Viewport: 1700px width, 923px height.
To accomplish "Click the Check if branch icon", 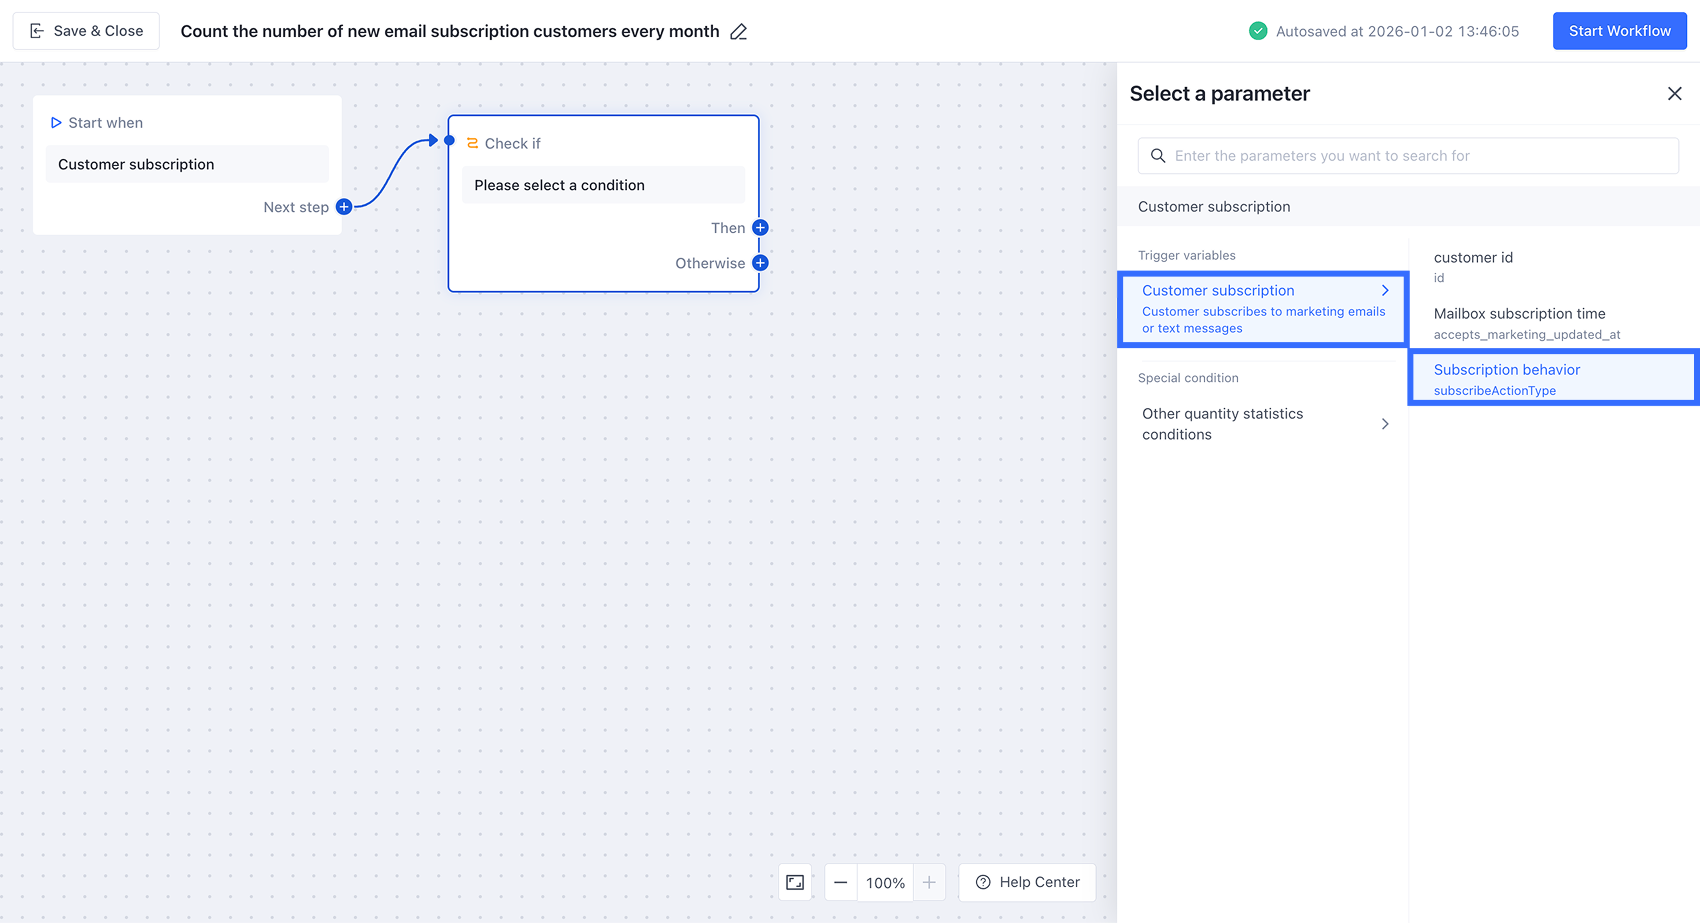I will point(472,143).
